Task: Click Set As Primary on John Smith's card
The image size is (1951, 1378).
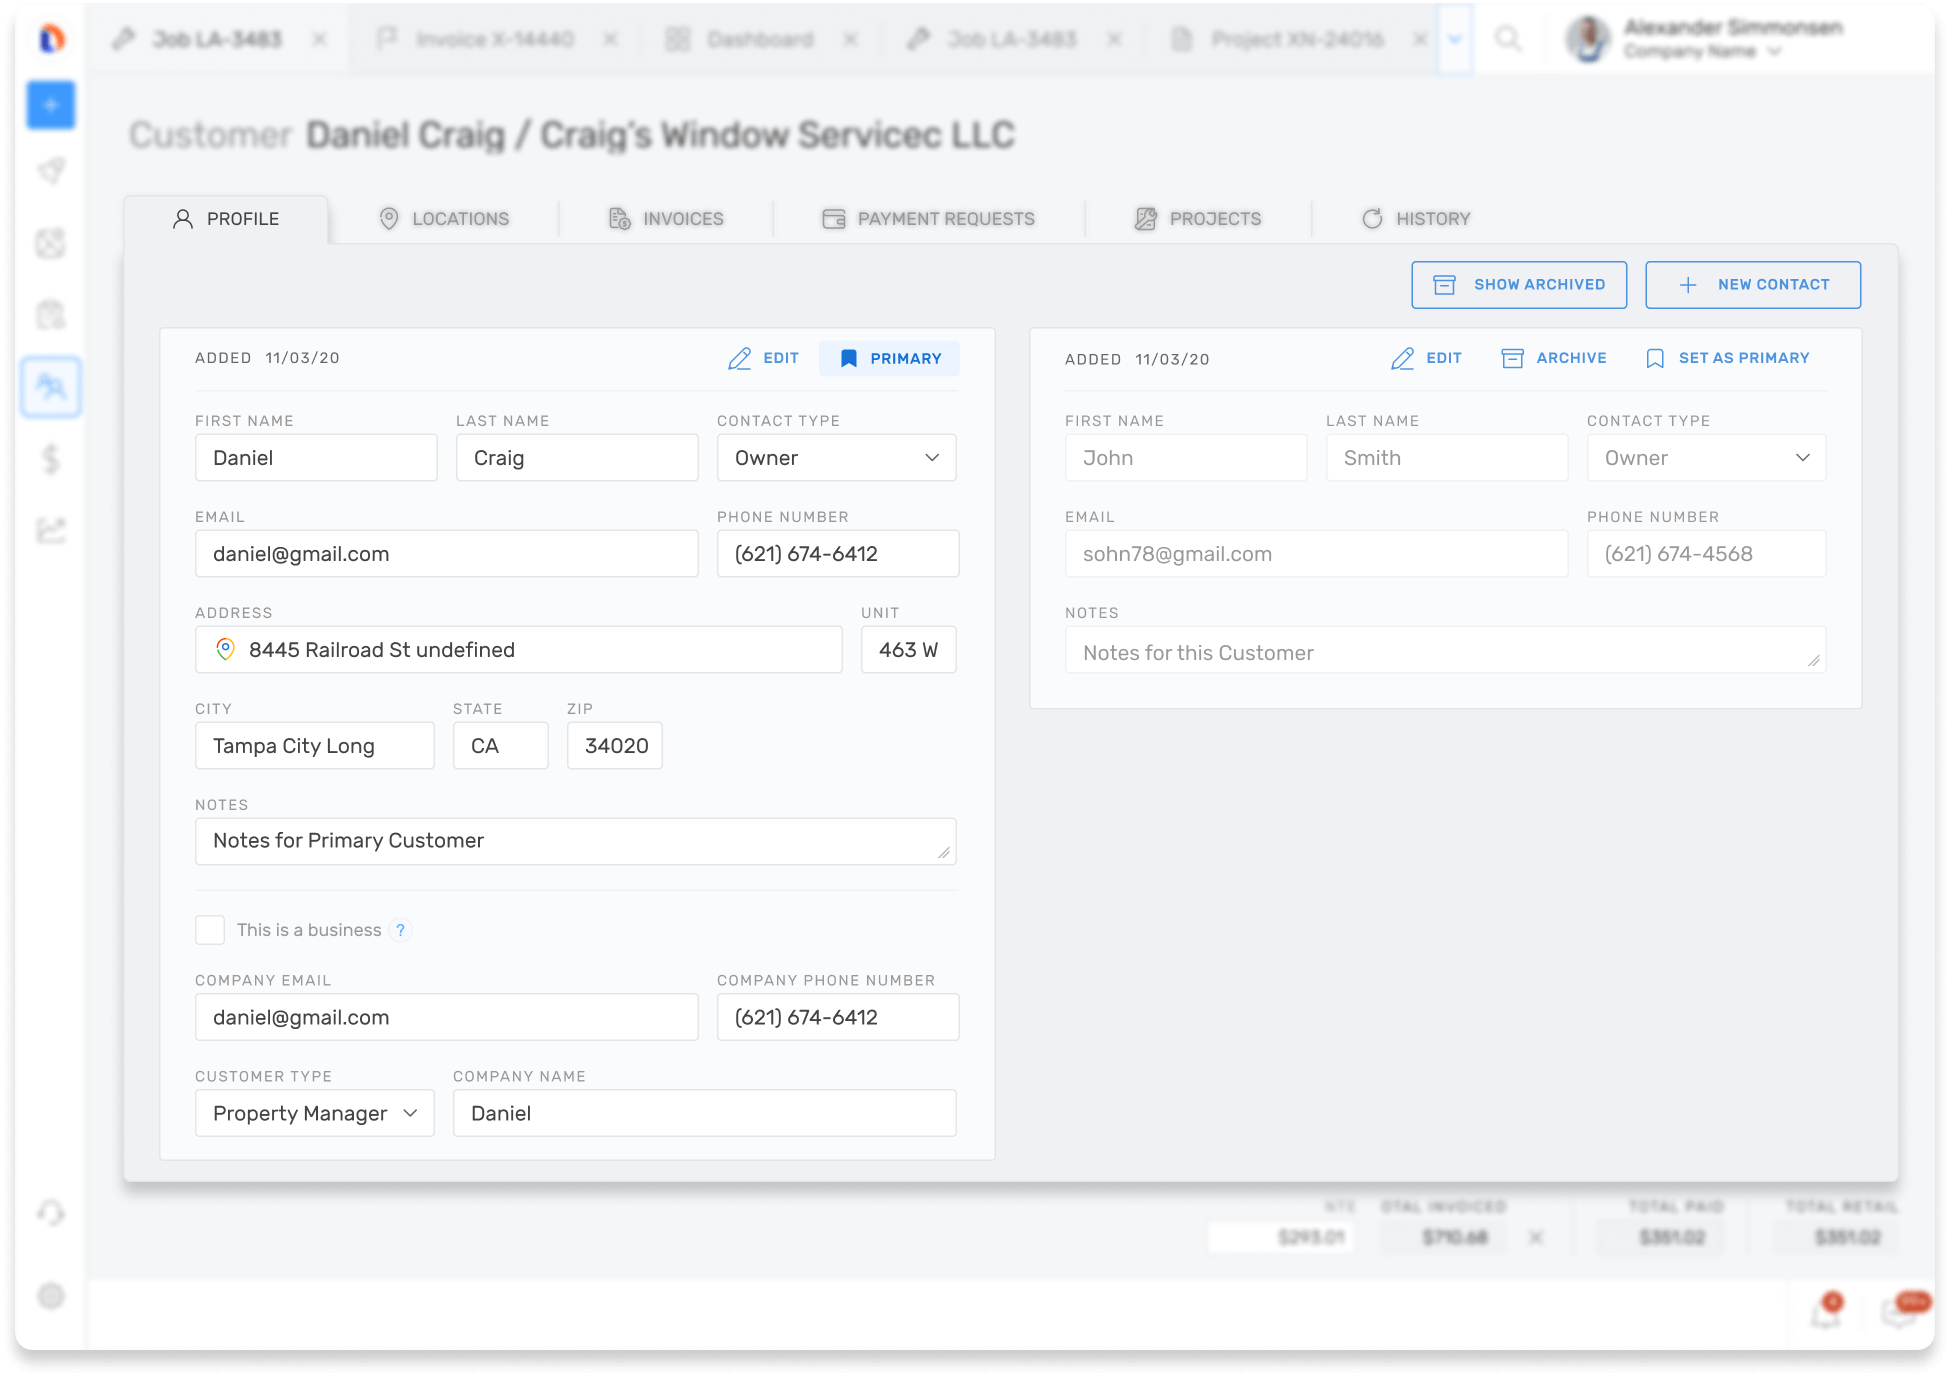Action: (1728, 358)
